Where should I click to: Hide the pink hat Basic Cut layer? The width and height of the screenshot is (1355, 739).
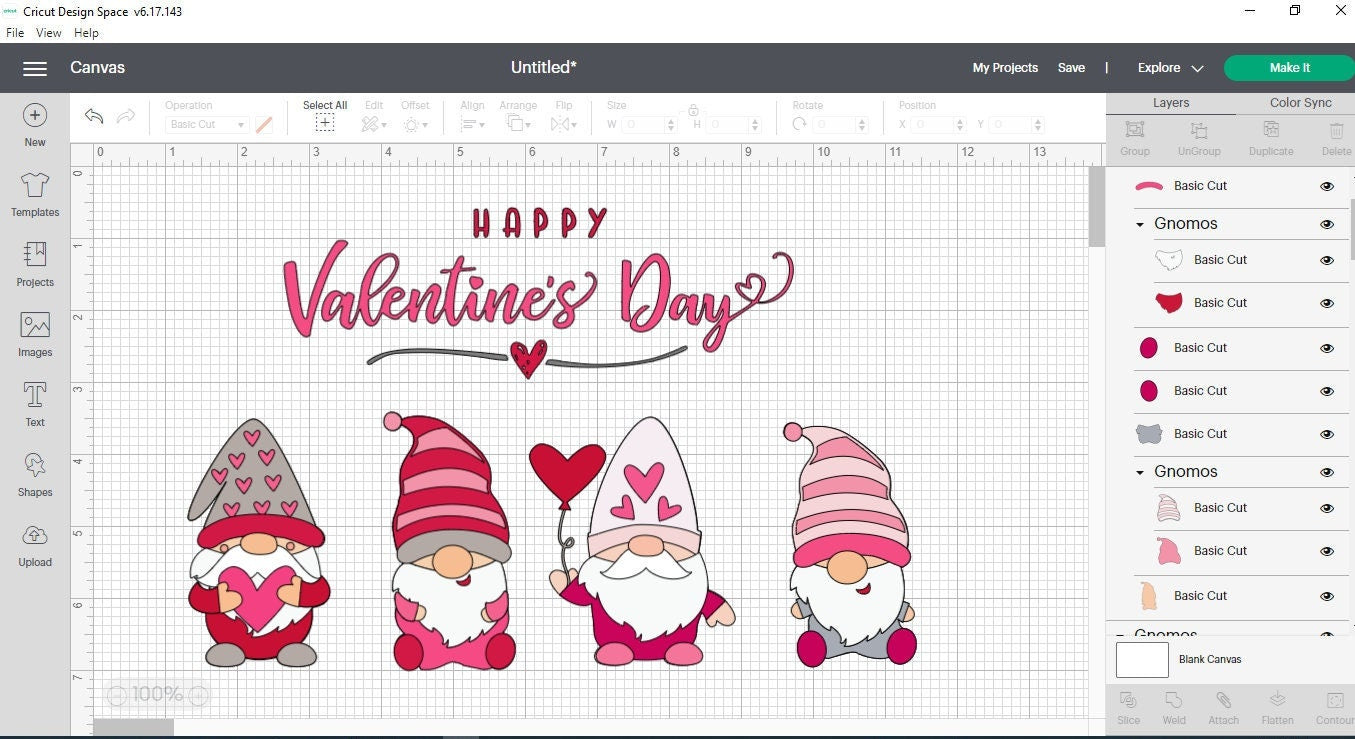click(x=1327, y=551)
